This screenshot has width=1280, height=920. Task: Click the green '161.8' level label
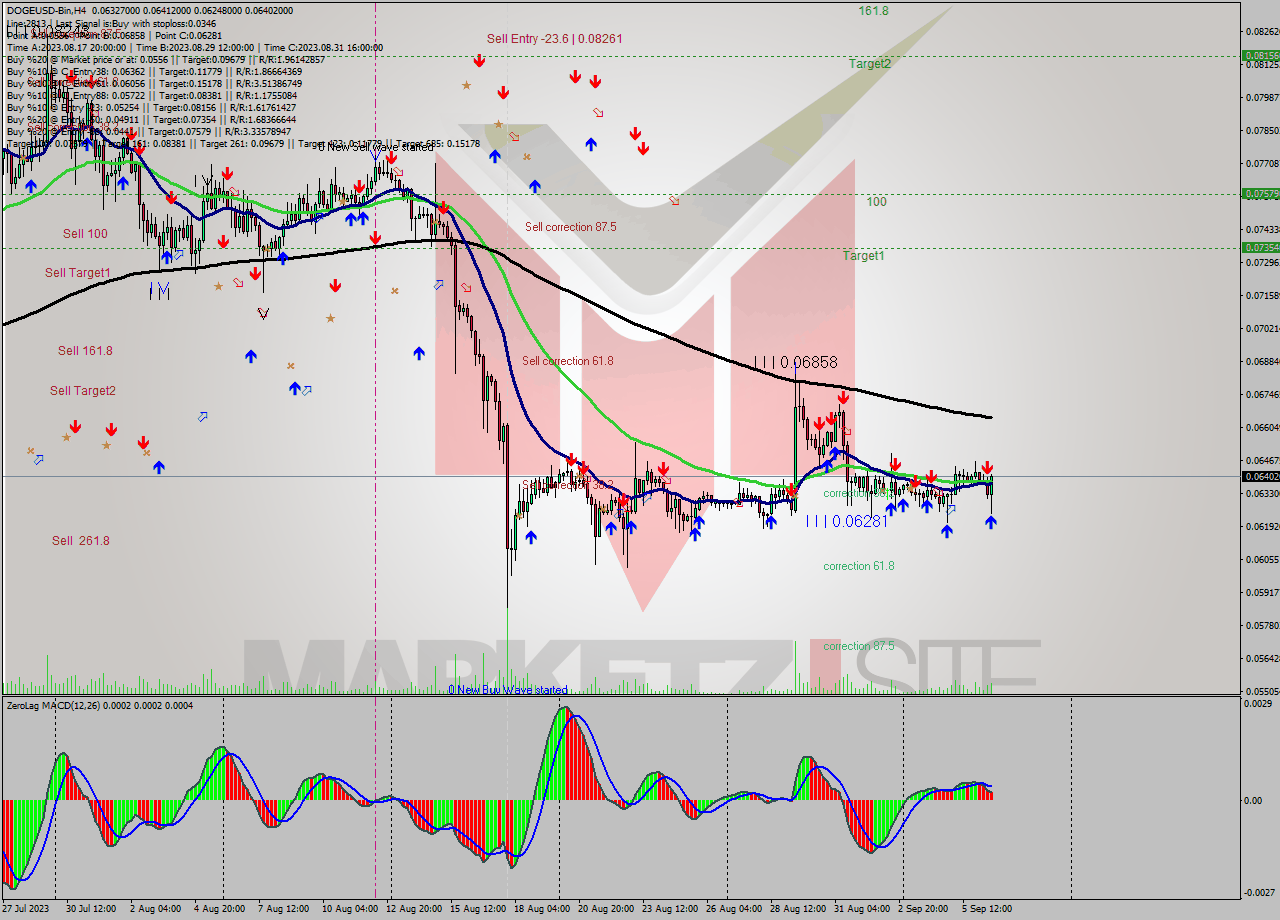[x=874, y=11]
